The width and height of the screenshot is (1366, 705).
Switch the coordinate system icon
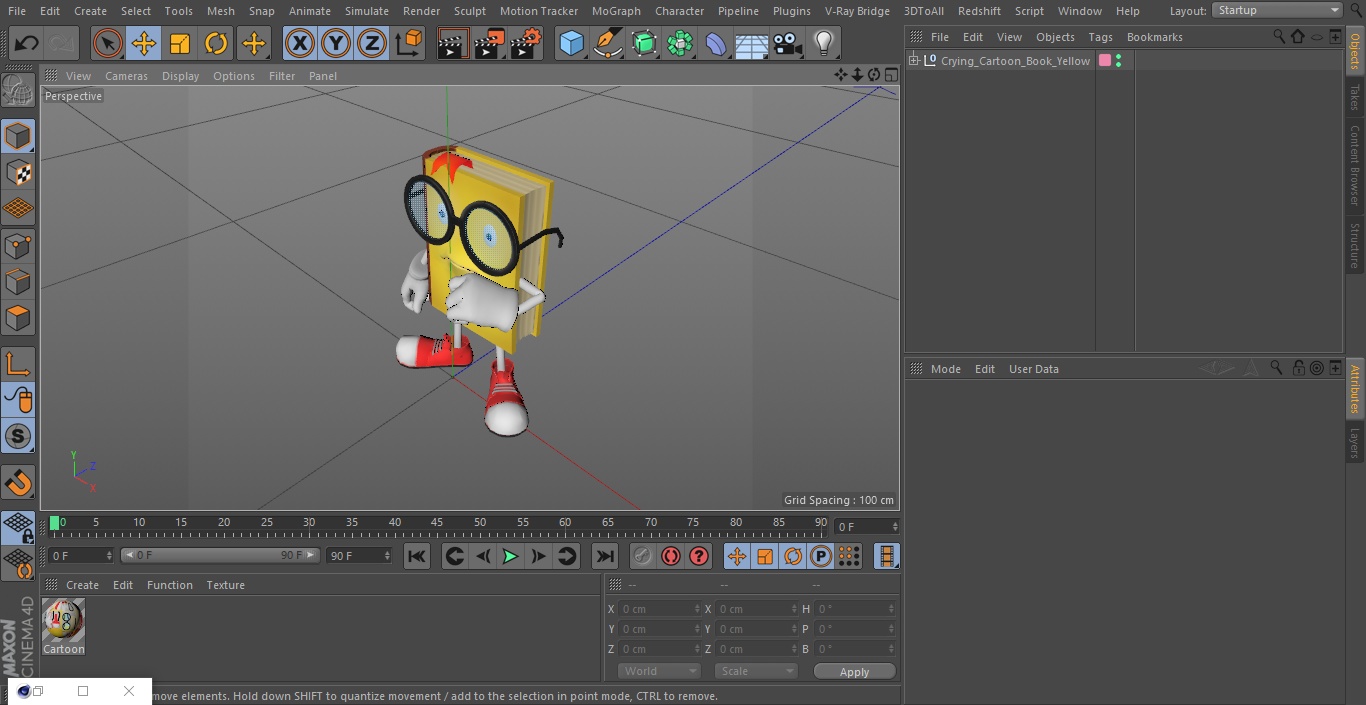pos(409,43)
